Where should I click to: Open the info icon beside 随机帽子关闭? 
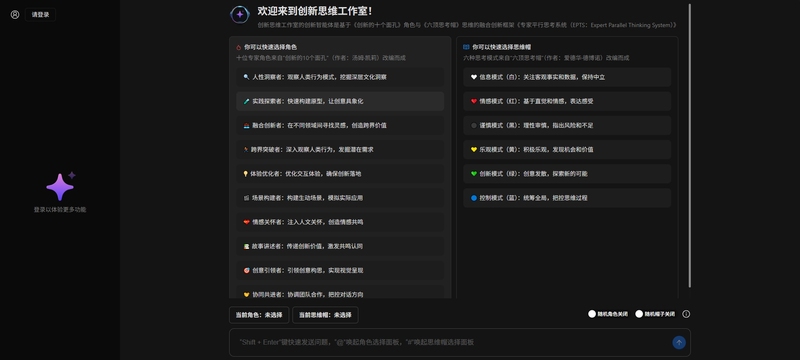(x=686, y=314)
